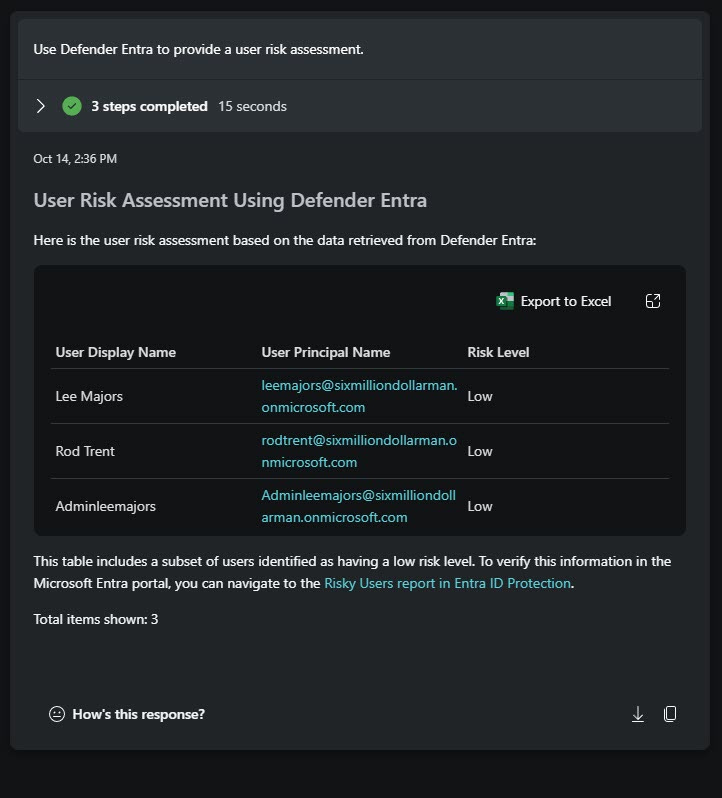Open the table in expanded view icon
This screenshot has width=722, height=798.
[x=653, y=301]
